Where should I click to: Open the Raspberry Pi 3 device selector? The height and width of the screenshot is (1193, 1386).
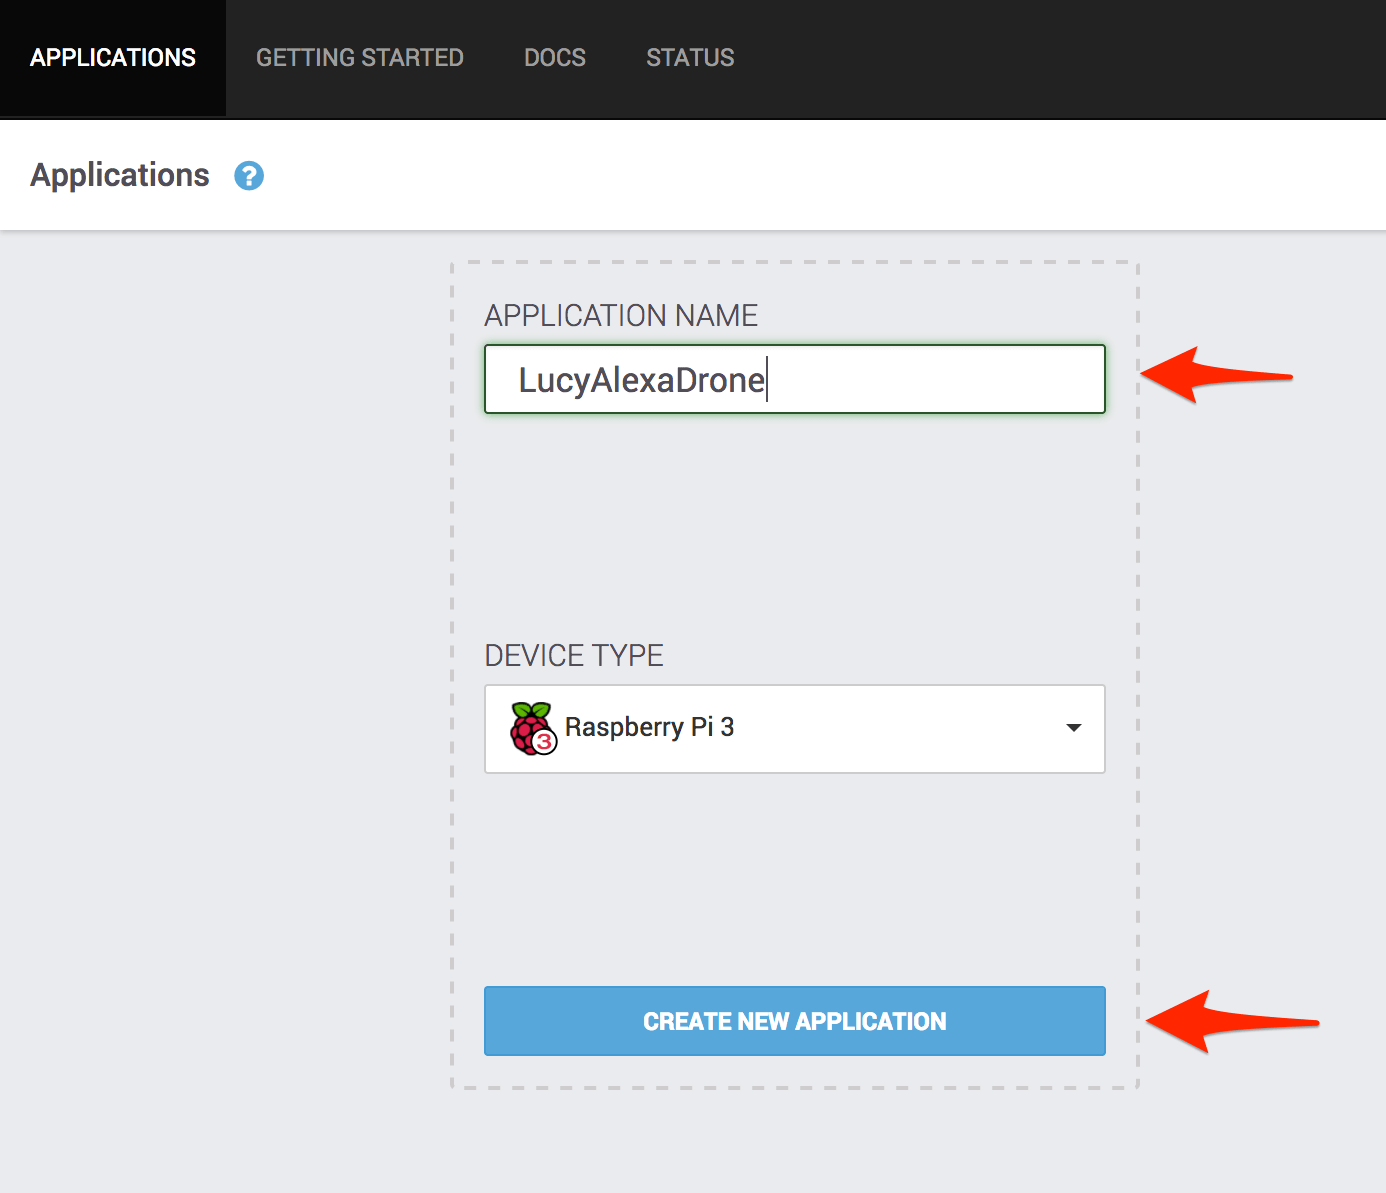click(794, 729)
